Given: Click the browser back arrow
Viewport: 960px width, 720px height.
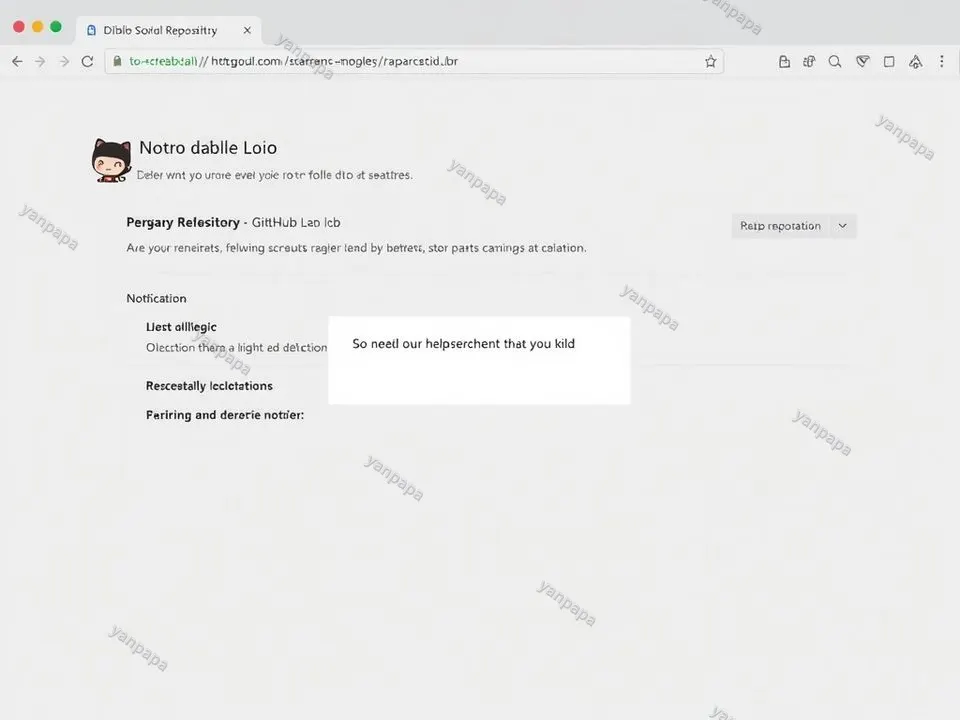Looking at the screenshot, I should 17,62.
